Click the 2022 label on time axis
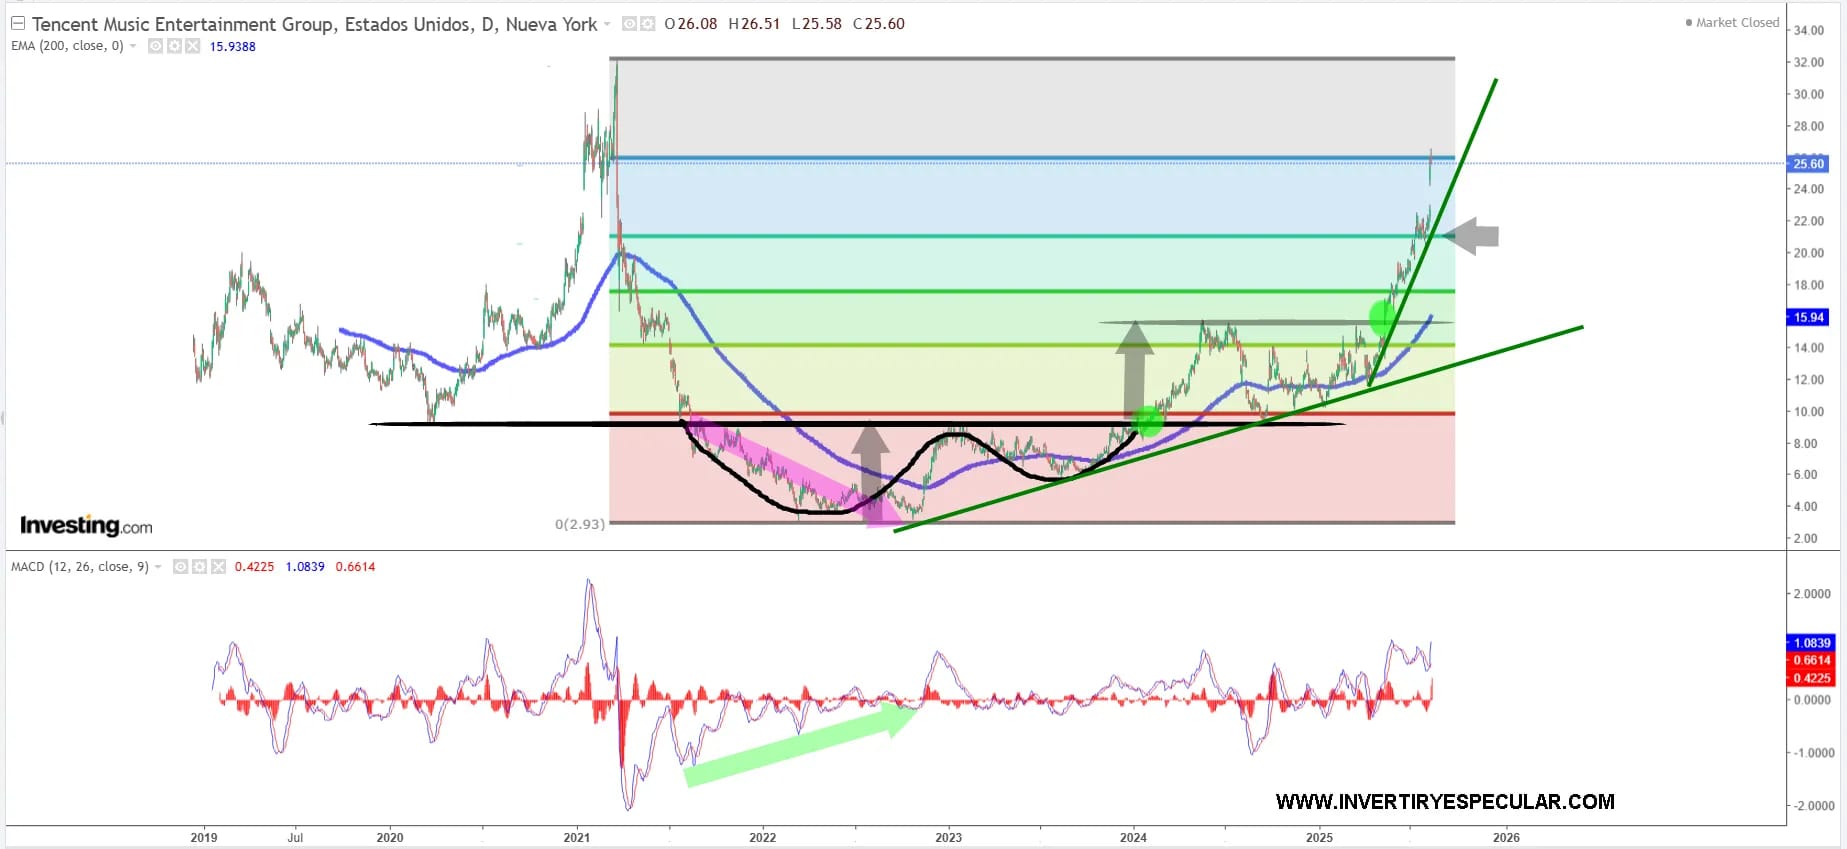Image resolution: width=1847 pixels, height=849 pixels. click(763, 837)
